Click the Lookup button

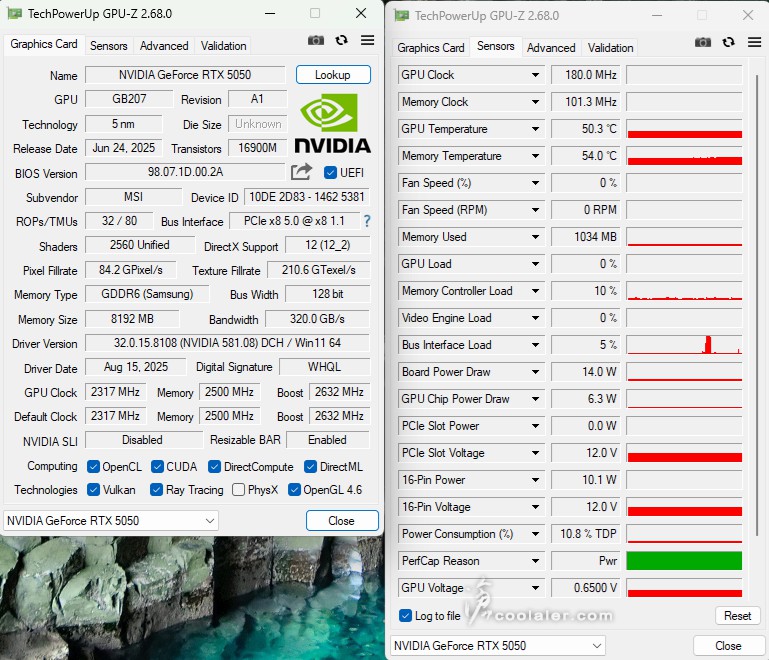coord(333,75)
